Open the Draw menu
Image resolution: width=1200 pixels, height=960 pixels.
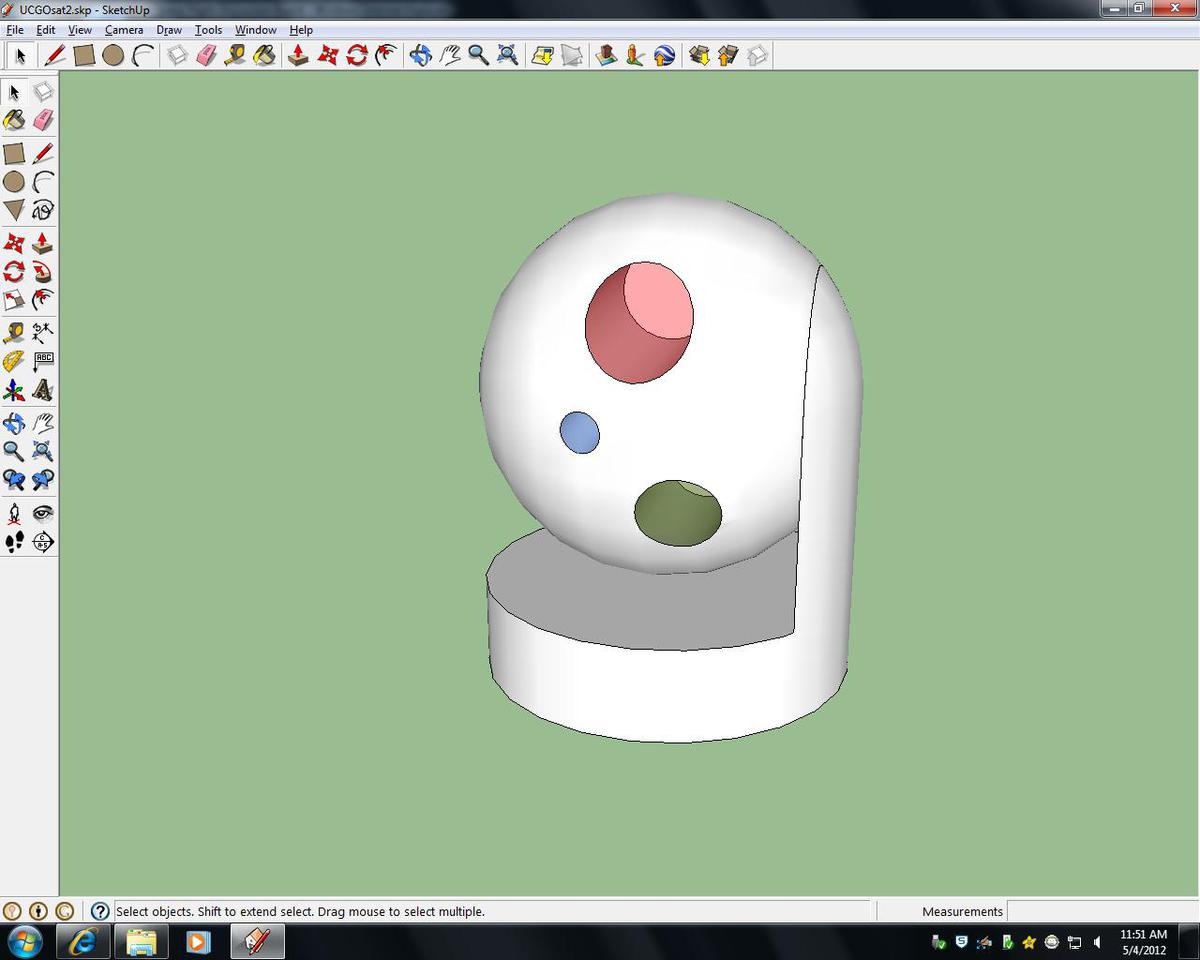pyautogui.click(x=169, y=30)
